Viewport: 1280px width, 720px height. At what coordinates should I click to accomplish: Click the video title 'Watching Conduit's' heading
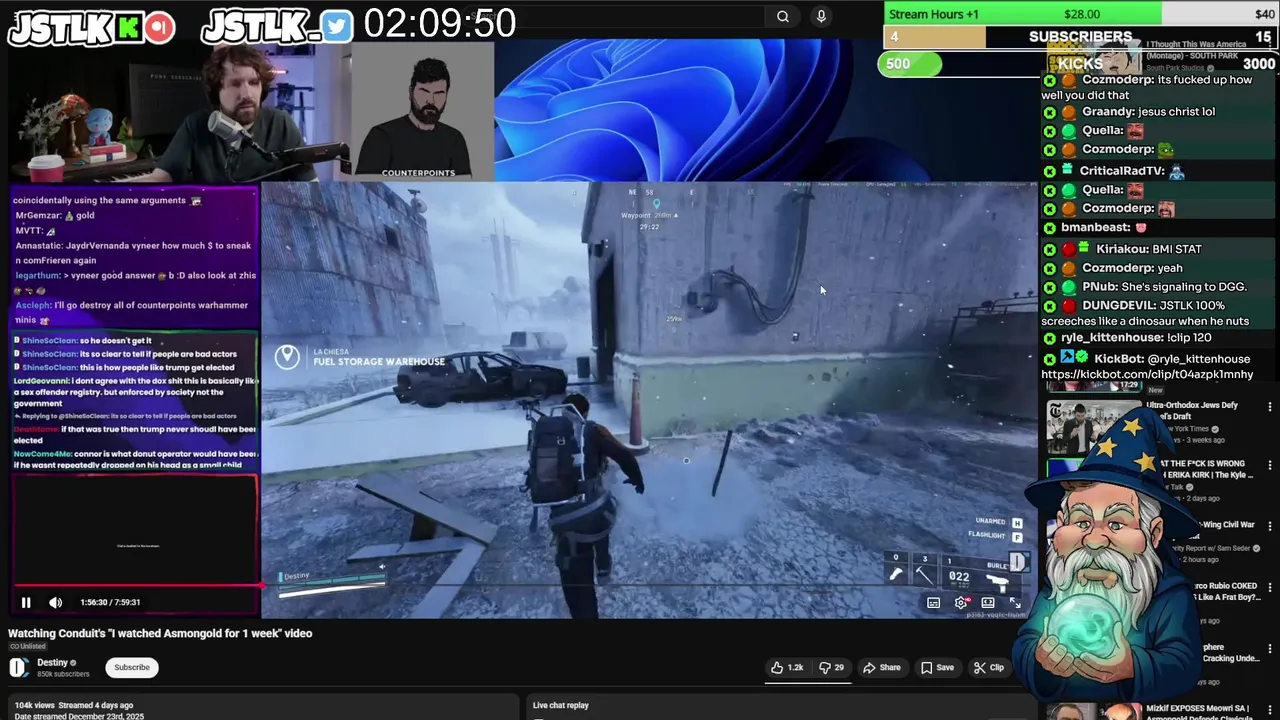(x=160, y=633)
